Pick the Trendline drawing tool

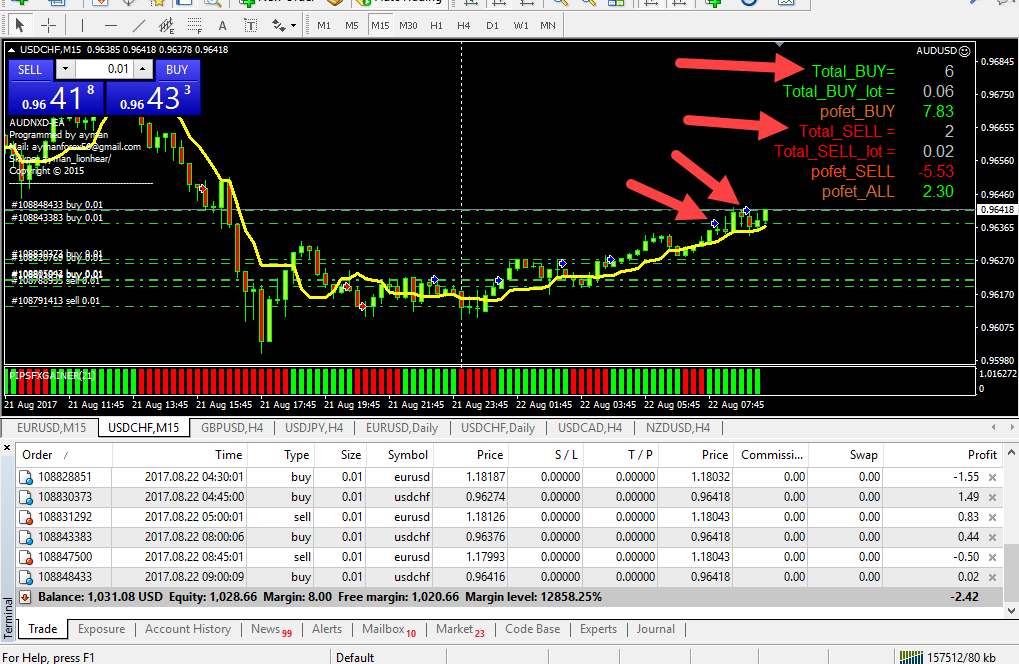coord(138,25)
